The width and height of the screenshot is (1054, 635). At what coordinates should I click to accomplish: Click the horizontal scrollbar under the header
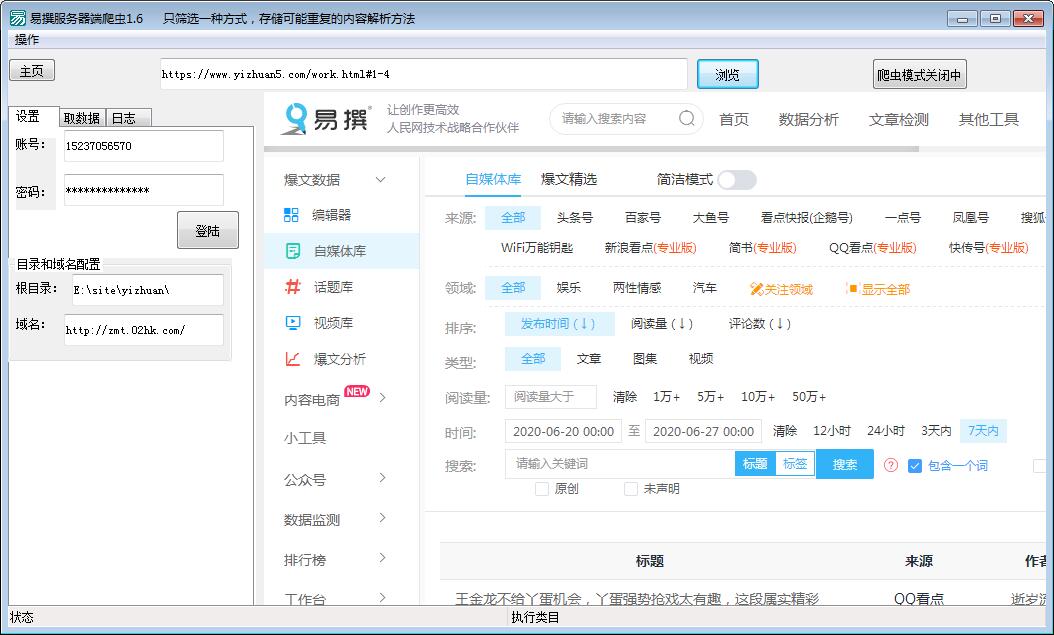click(592, 149)
